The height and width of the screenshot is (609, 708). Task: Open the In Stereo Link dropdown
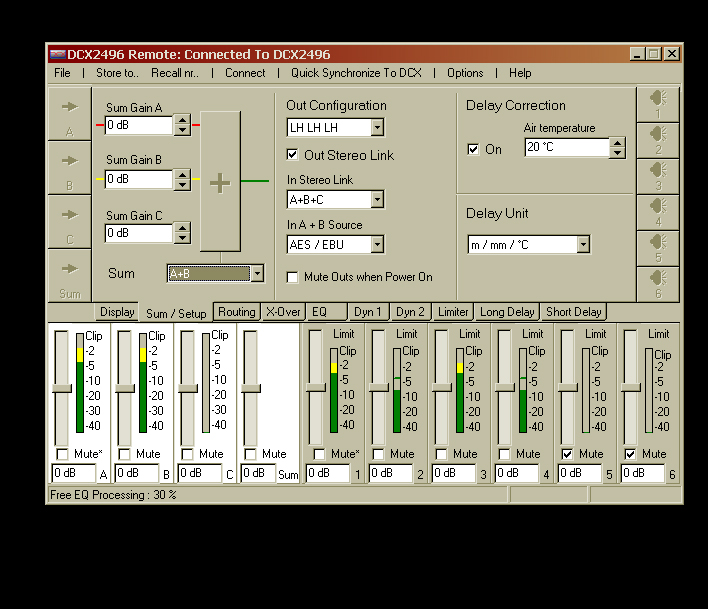click(x=377, y=200)
